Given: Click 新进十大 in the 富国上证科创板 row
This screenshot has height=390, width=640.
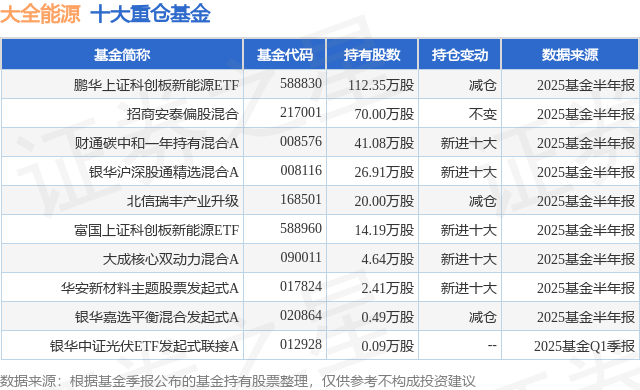Looking at the screenshot, I should (469, 230).
